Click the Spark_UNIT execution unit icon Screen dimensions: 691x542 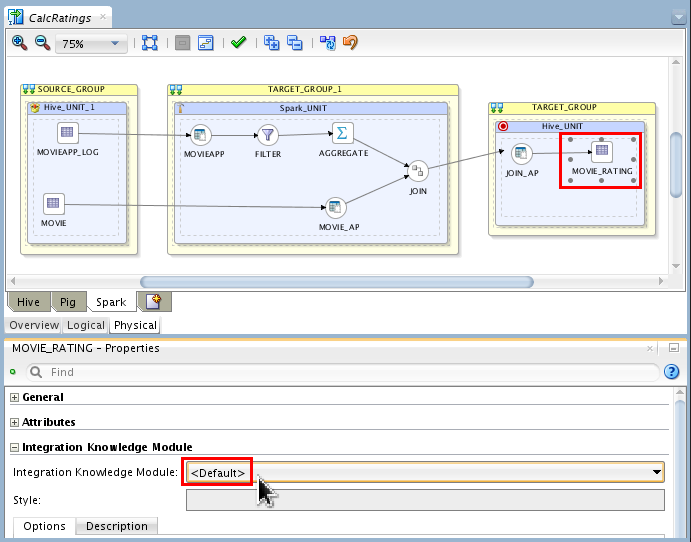click(x=180, y=108)
